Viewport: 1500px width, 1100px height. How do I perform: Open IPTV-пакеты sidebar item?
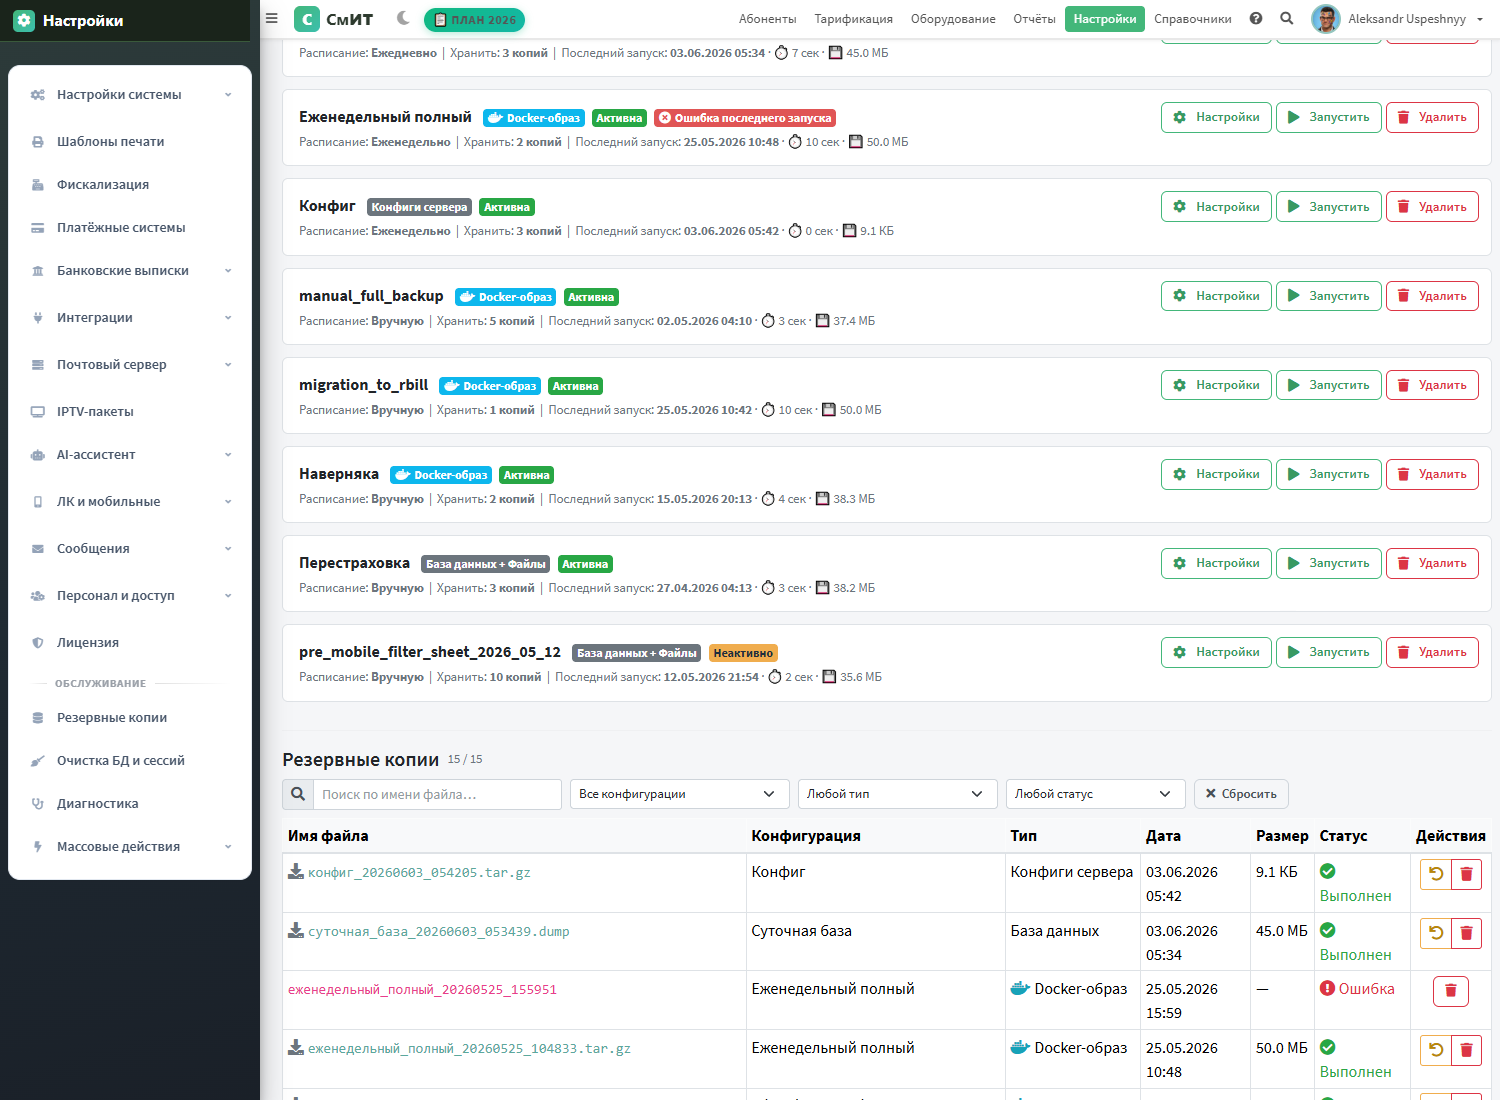130,412
